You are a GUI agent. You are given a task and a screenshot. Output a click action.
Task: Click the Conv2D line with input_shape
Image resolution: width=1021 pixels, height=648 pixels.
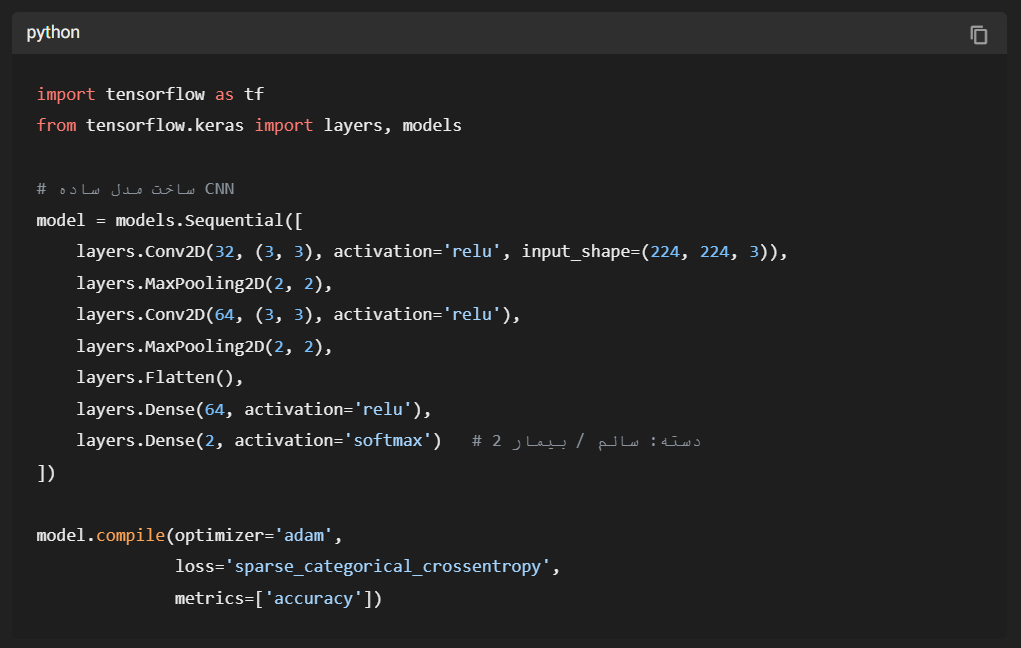[x=432, y=251]
